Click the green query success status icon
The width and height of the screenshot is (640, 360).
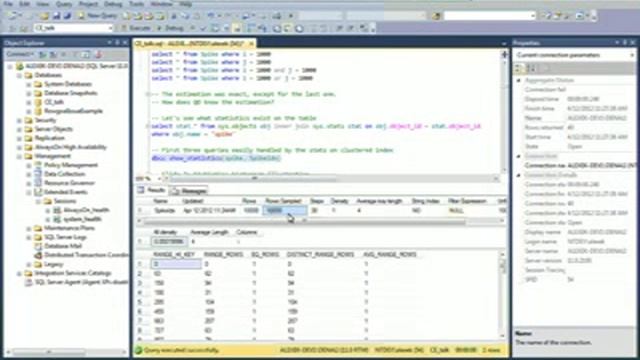[139, 350]
